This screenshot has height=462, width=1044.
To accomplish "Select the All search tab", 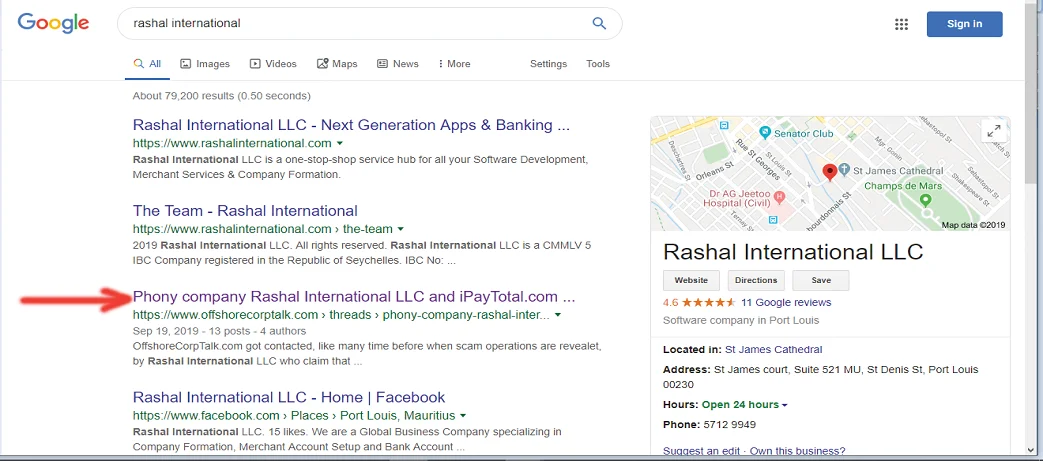I will (147, 64).
